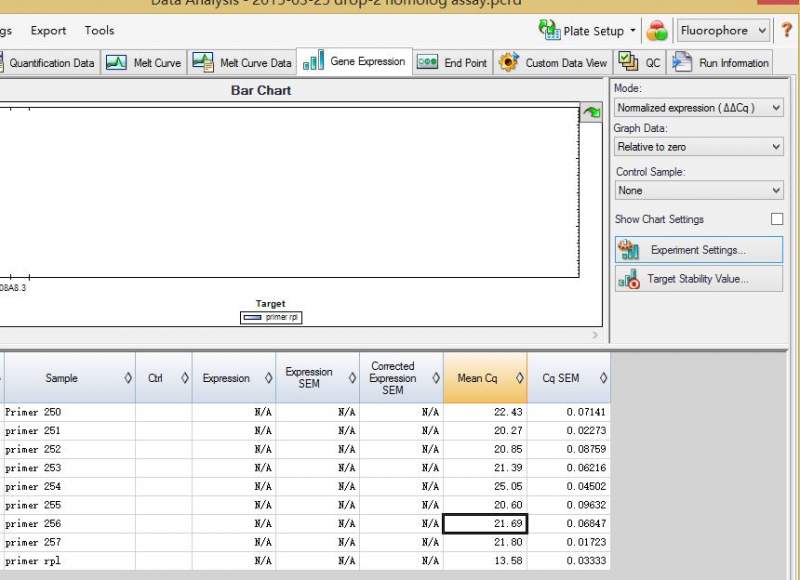
Task: Click the QC checkmark icon
Action: (628, 61)
